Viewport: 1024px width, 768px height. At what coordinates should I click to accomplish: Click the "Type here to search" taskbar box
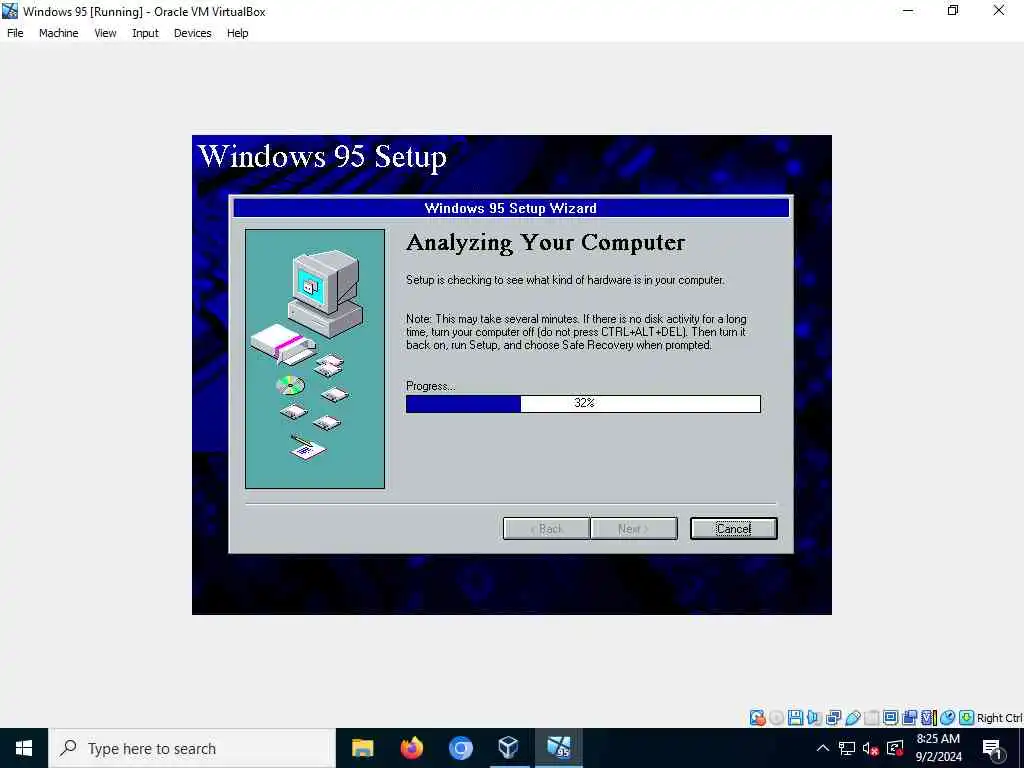(192, 748)
